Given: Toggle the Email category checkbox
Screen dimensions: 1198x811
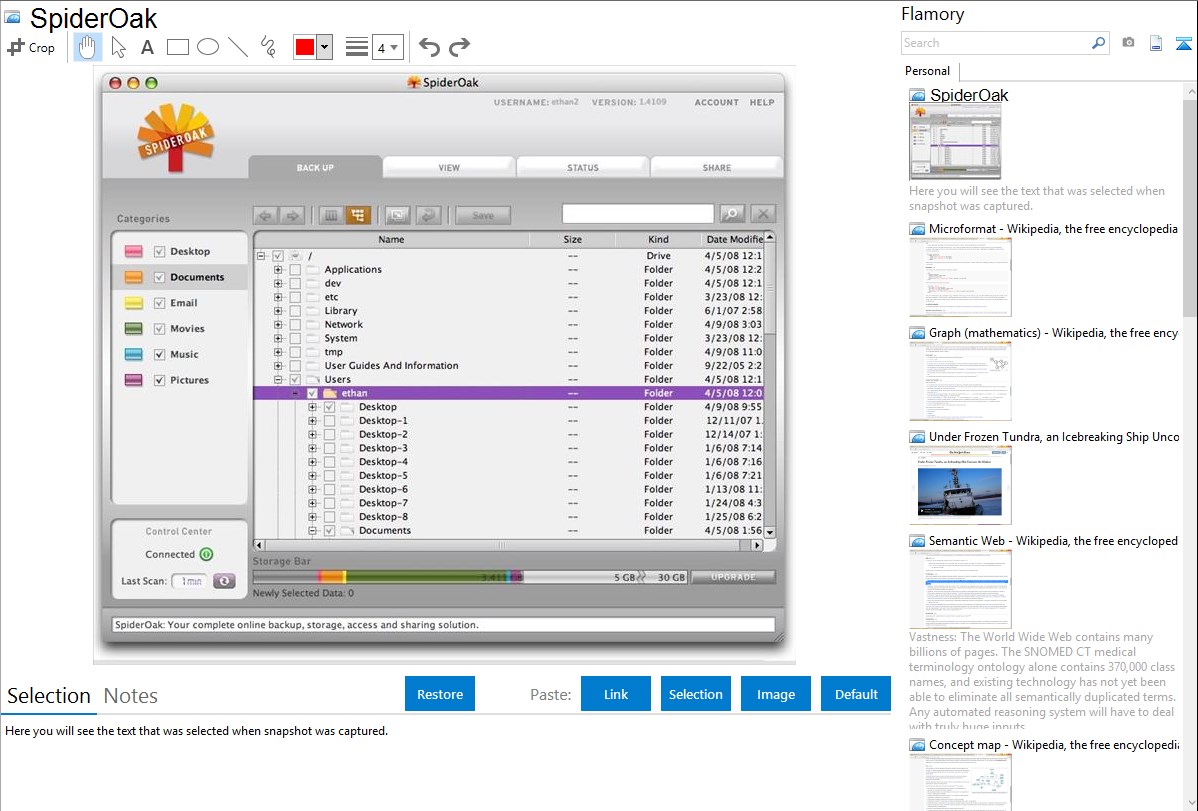Looking at the screenshot, I should (160, 303).
